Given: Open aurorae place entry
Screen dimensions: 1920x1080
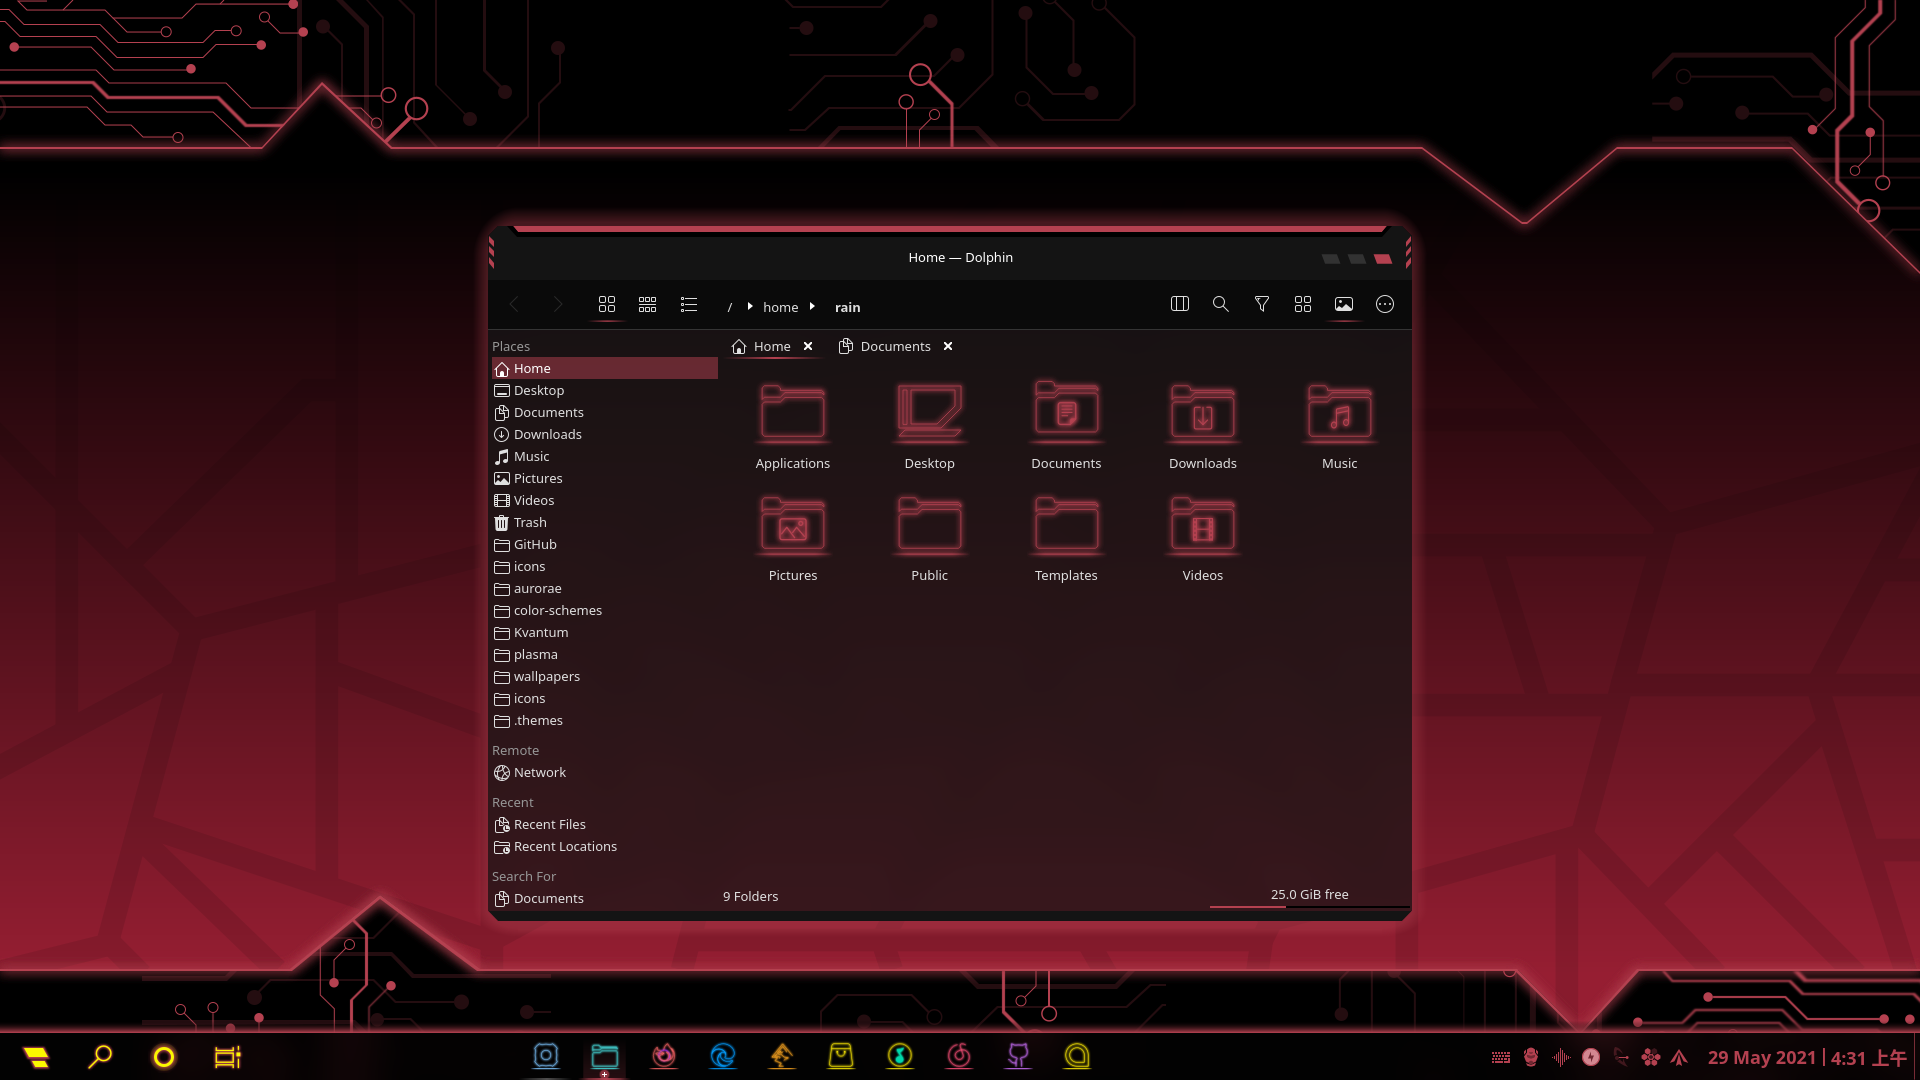Looking at the screenshot, I should click(x=605, y=588).
